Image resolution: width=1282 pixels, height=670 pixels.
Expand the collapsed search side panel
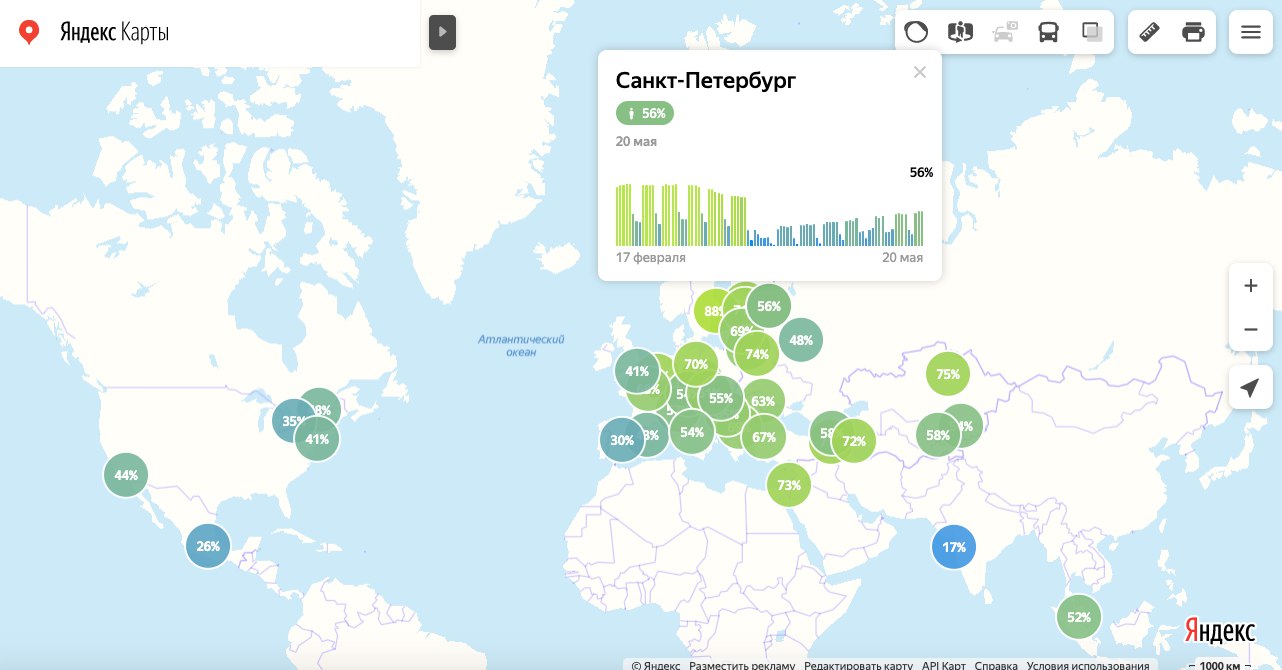click(442, 32)
